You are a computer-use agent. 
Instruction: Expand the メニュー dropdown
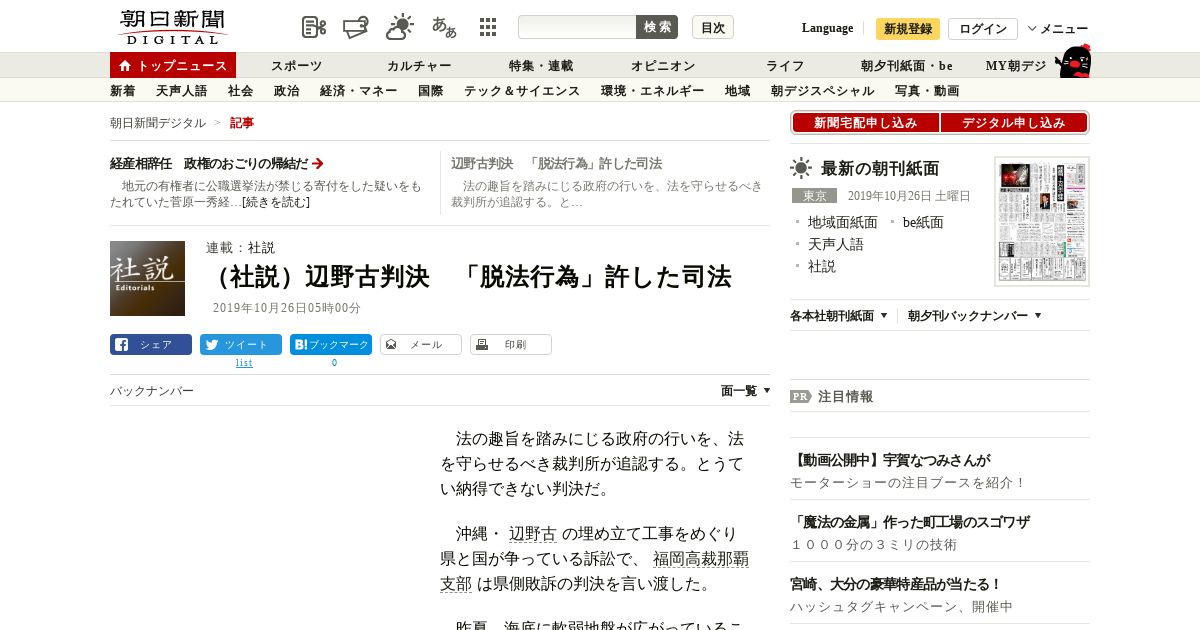coord(1058,29)
